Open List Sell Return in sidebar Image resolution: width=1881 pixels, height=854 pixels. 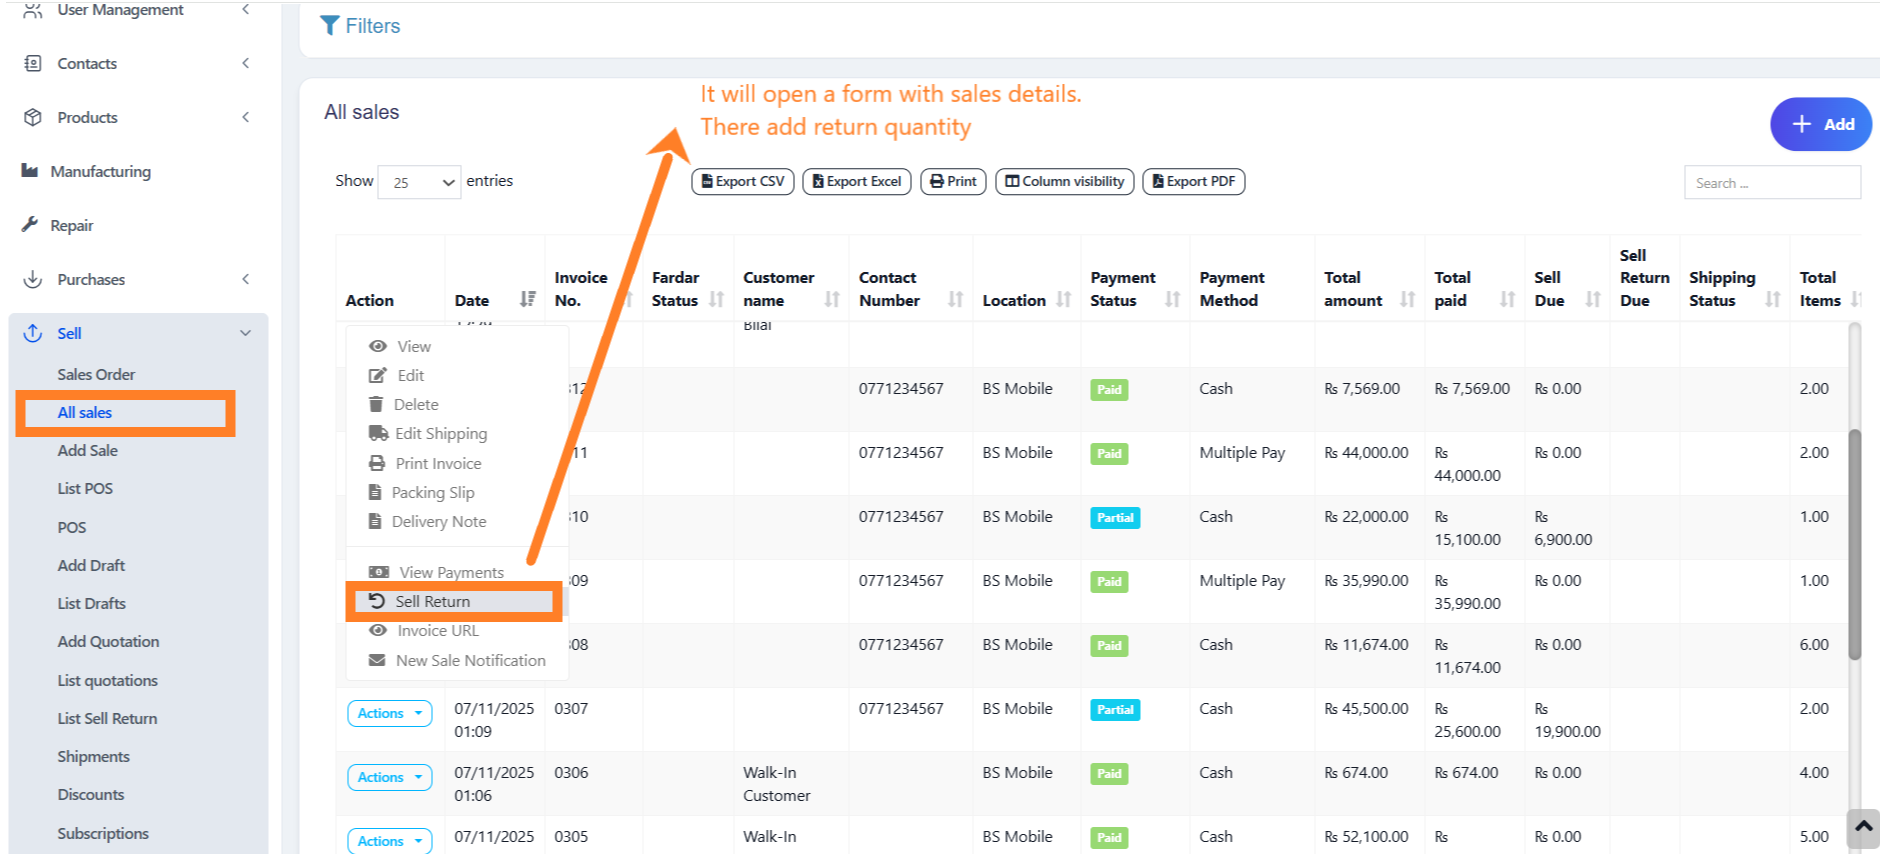pyautogui.click(x=107, y=718)
